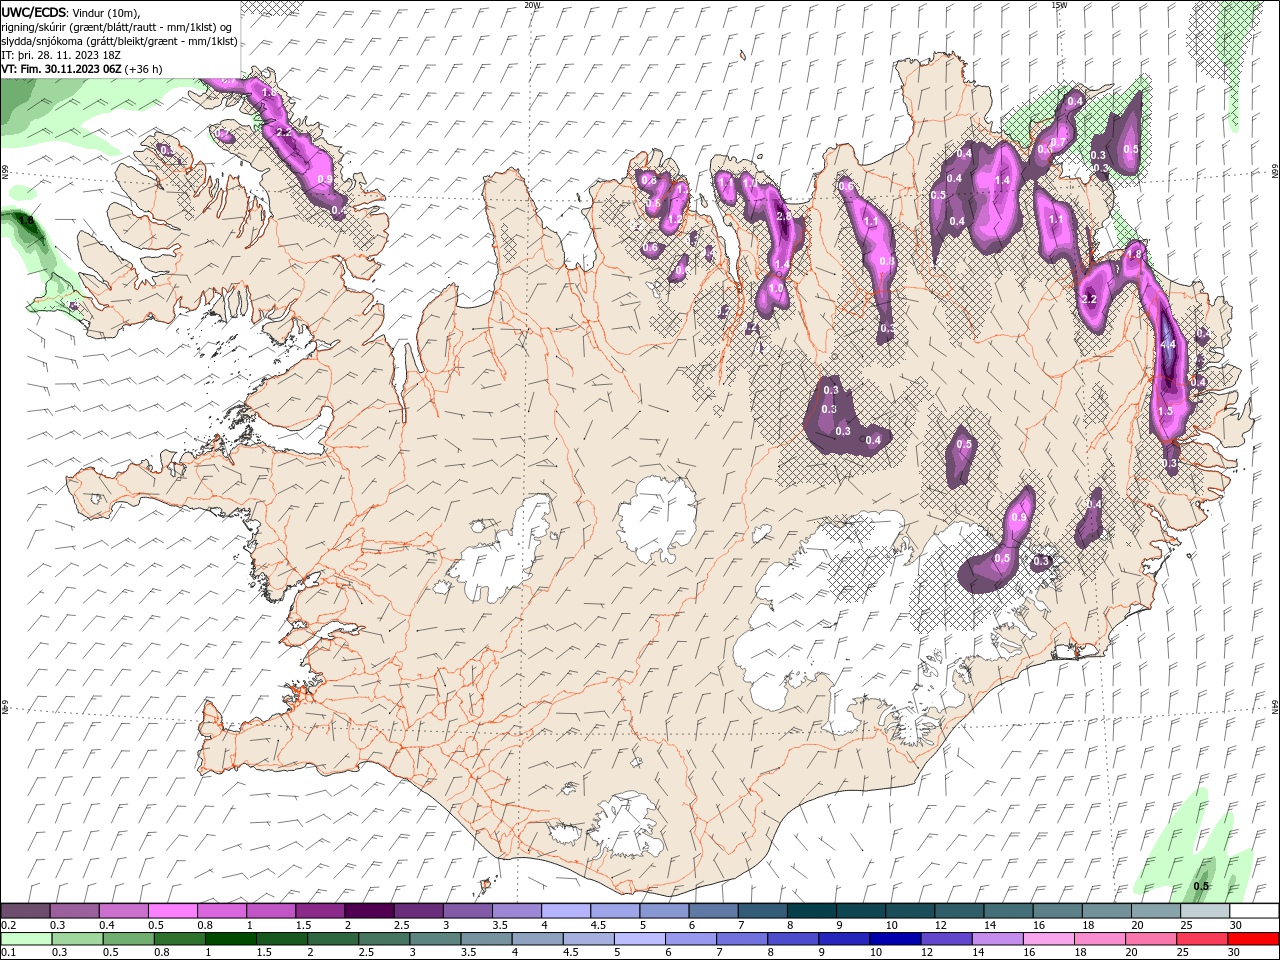Click the 3.5 tick label on the purple scale

click(498, 925)
